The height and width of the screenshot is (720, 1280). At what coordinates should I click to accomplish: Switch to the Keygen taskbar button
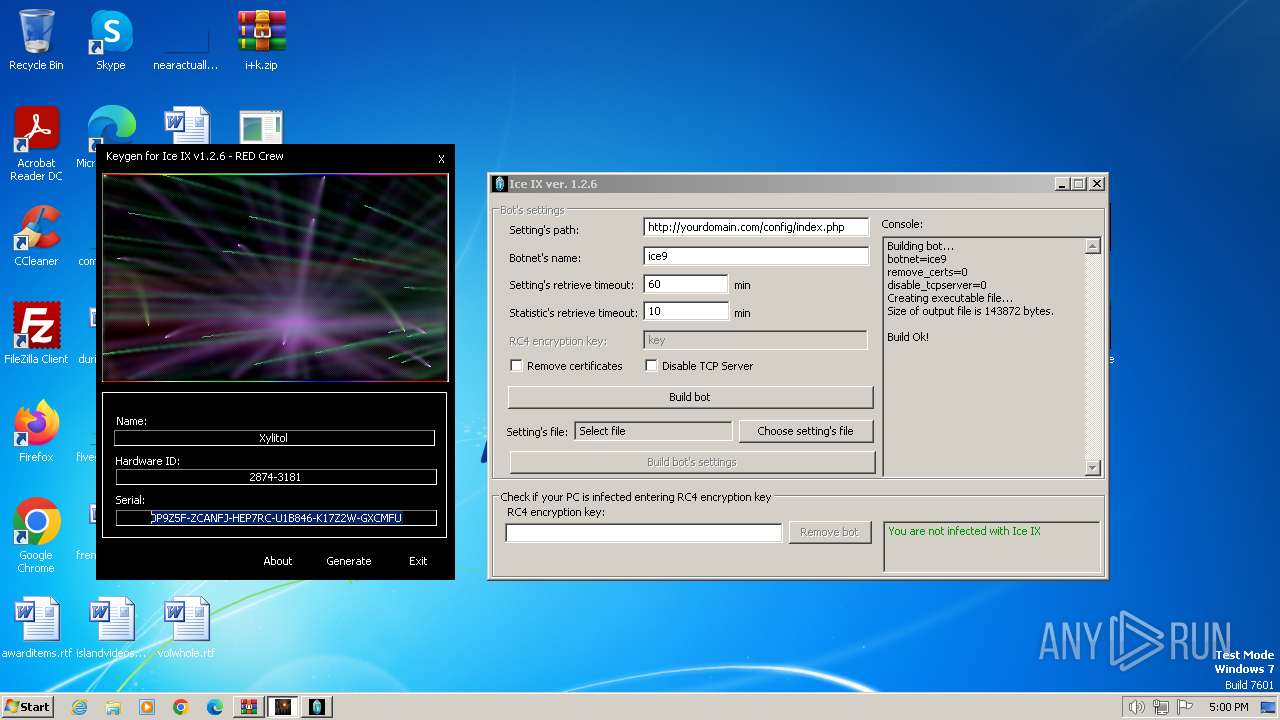click(283, 707)
